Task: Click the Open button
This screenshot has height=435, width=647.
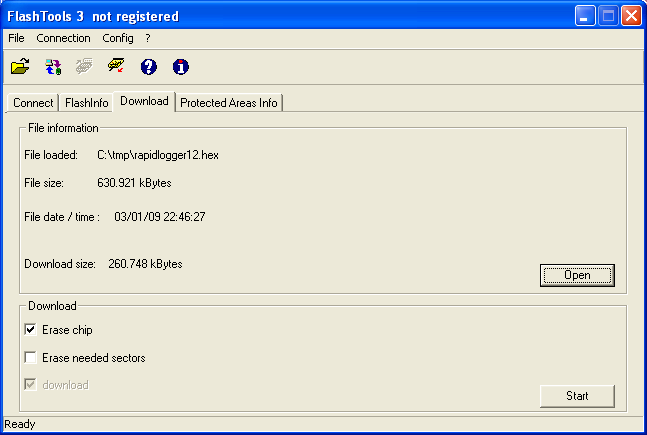Action: tap(577, 275)
